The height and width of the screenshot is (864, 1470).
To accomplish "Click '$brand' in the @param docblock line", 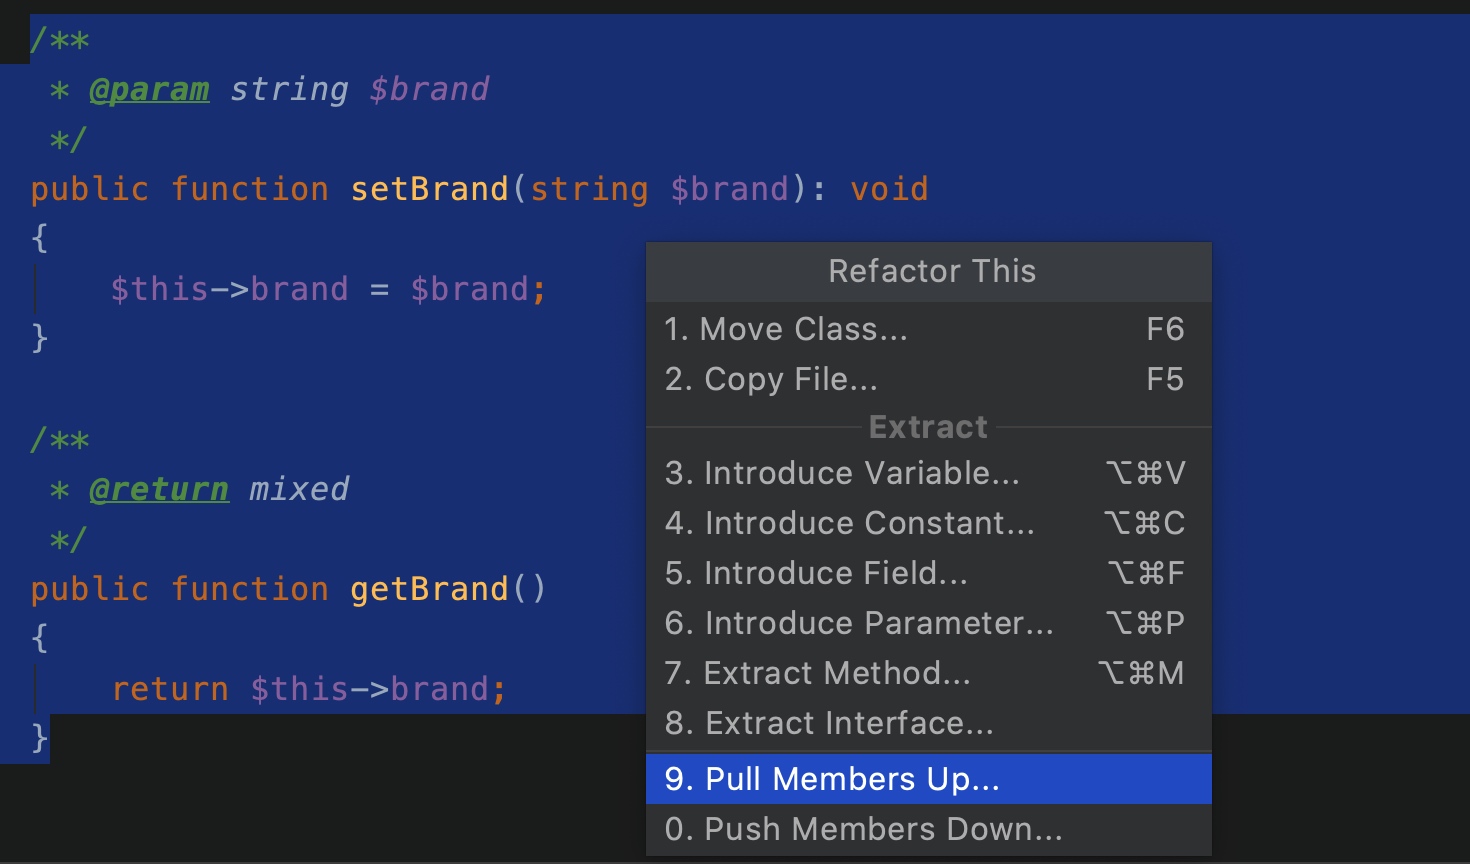I will (429, 89).
